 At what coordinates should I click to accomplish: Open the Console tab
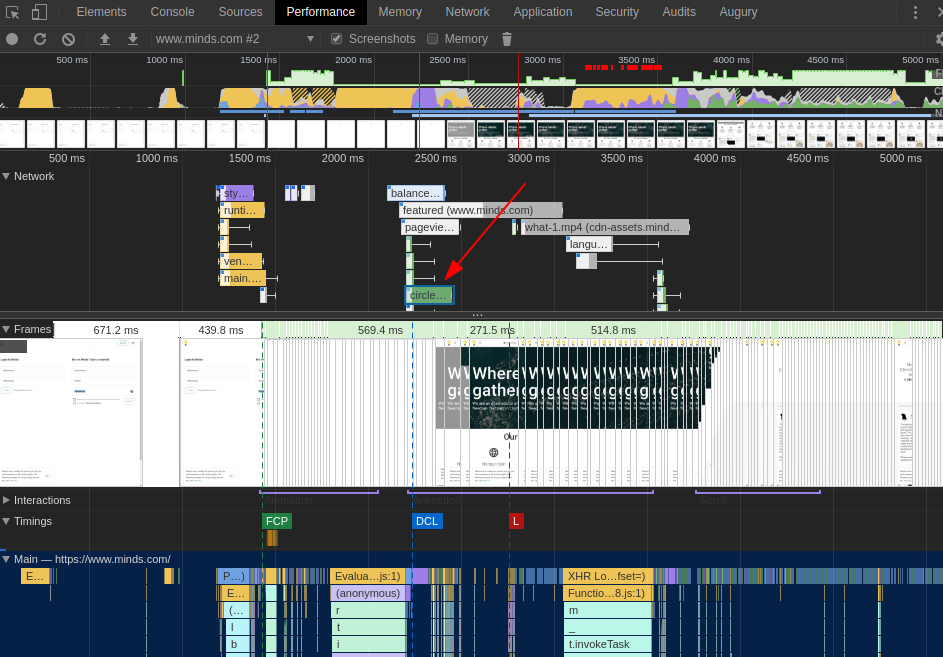tap(172, 12)
